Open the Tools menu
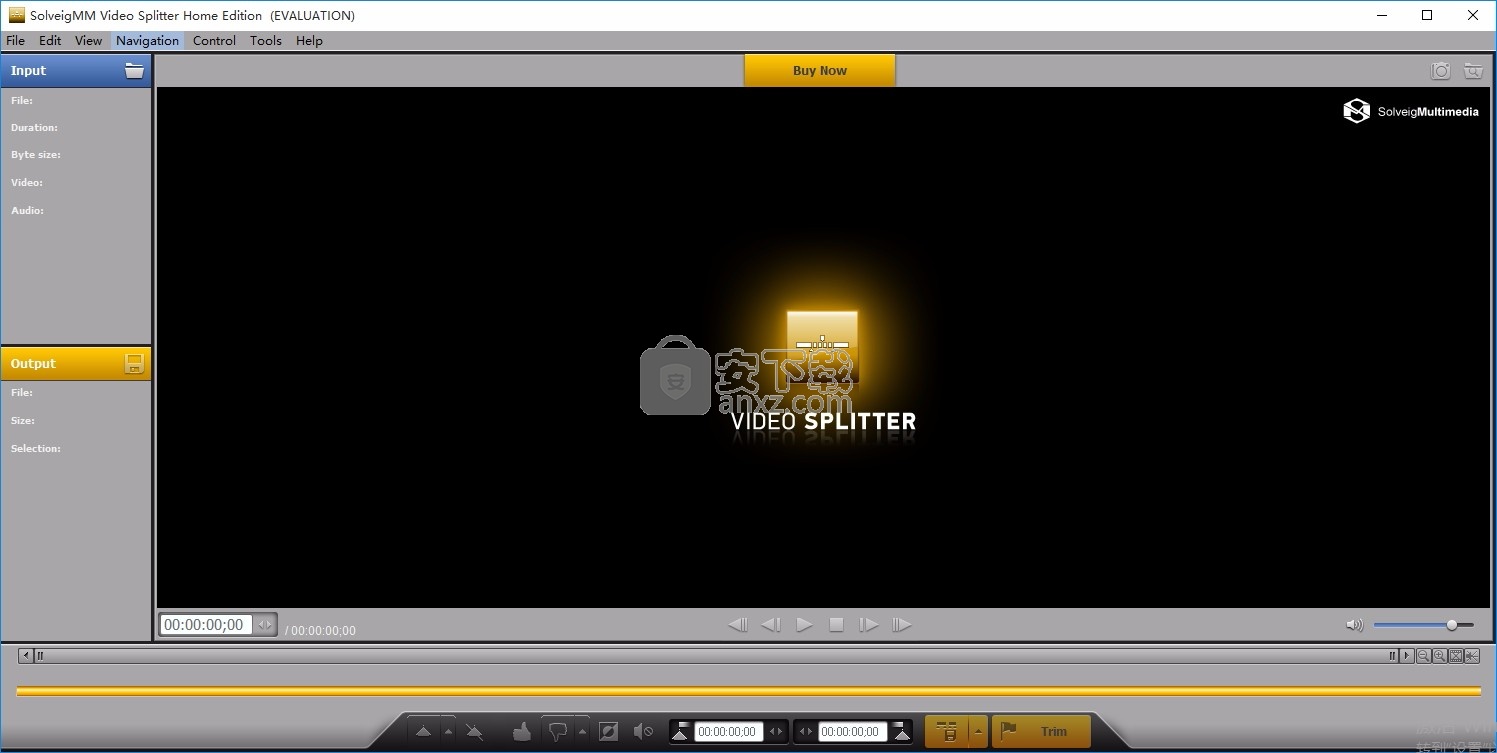The height and width of the screenshot is (753, 1497). click(x=266, y=41)
